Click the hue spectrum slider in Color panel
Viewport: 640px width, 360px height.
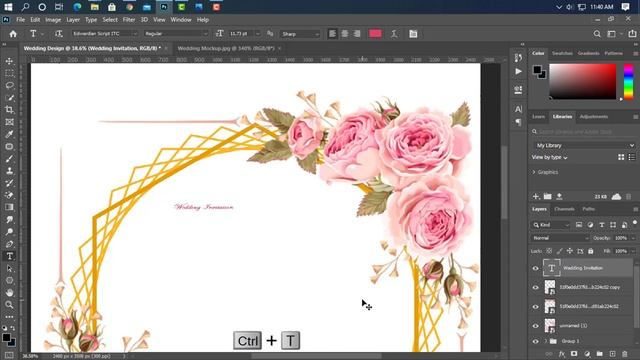(x=629, y=82)
